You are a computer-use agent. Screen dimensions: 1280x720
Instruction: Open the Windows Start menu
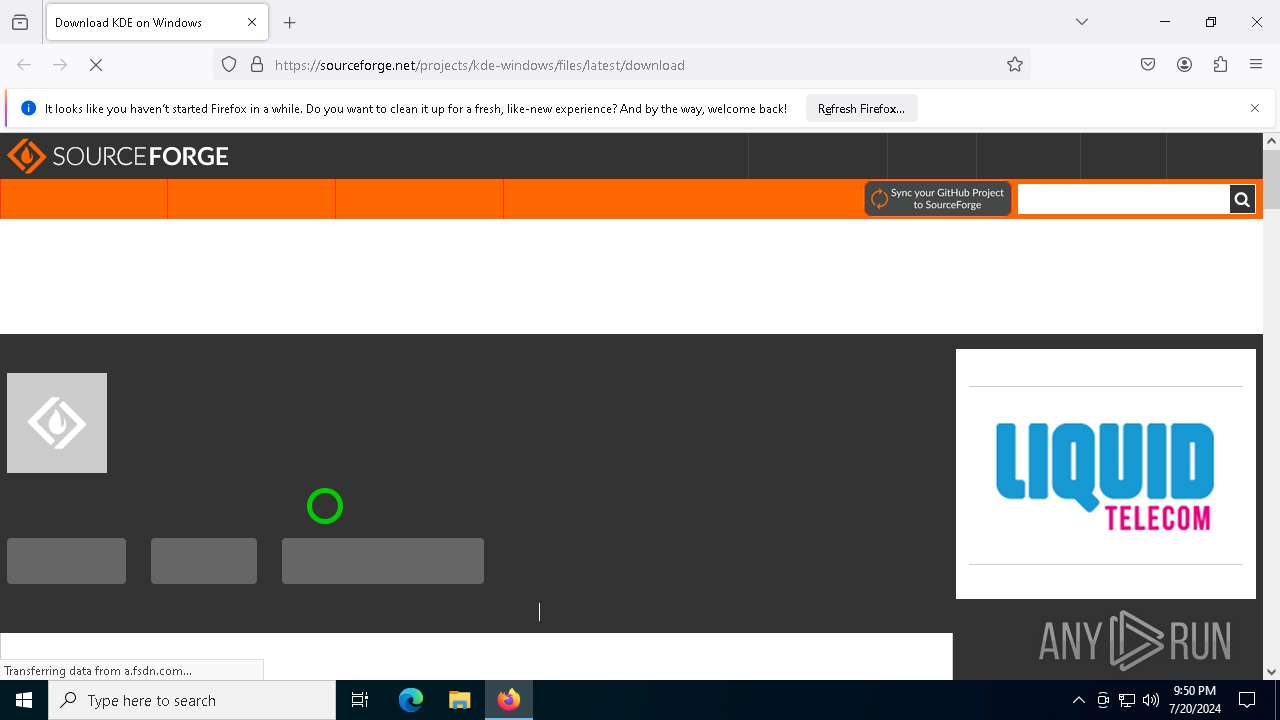click(x=24, y=700)
